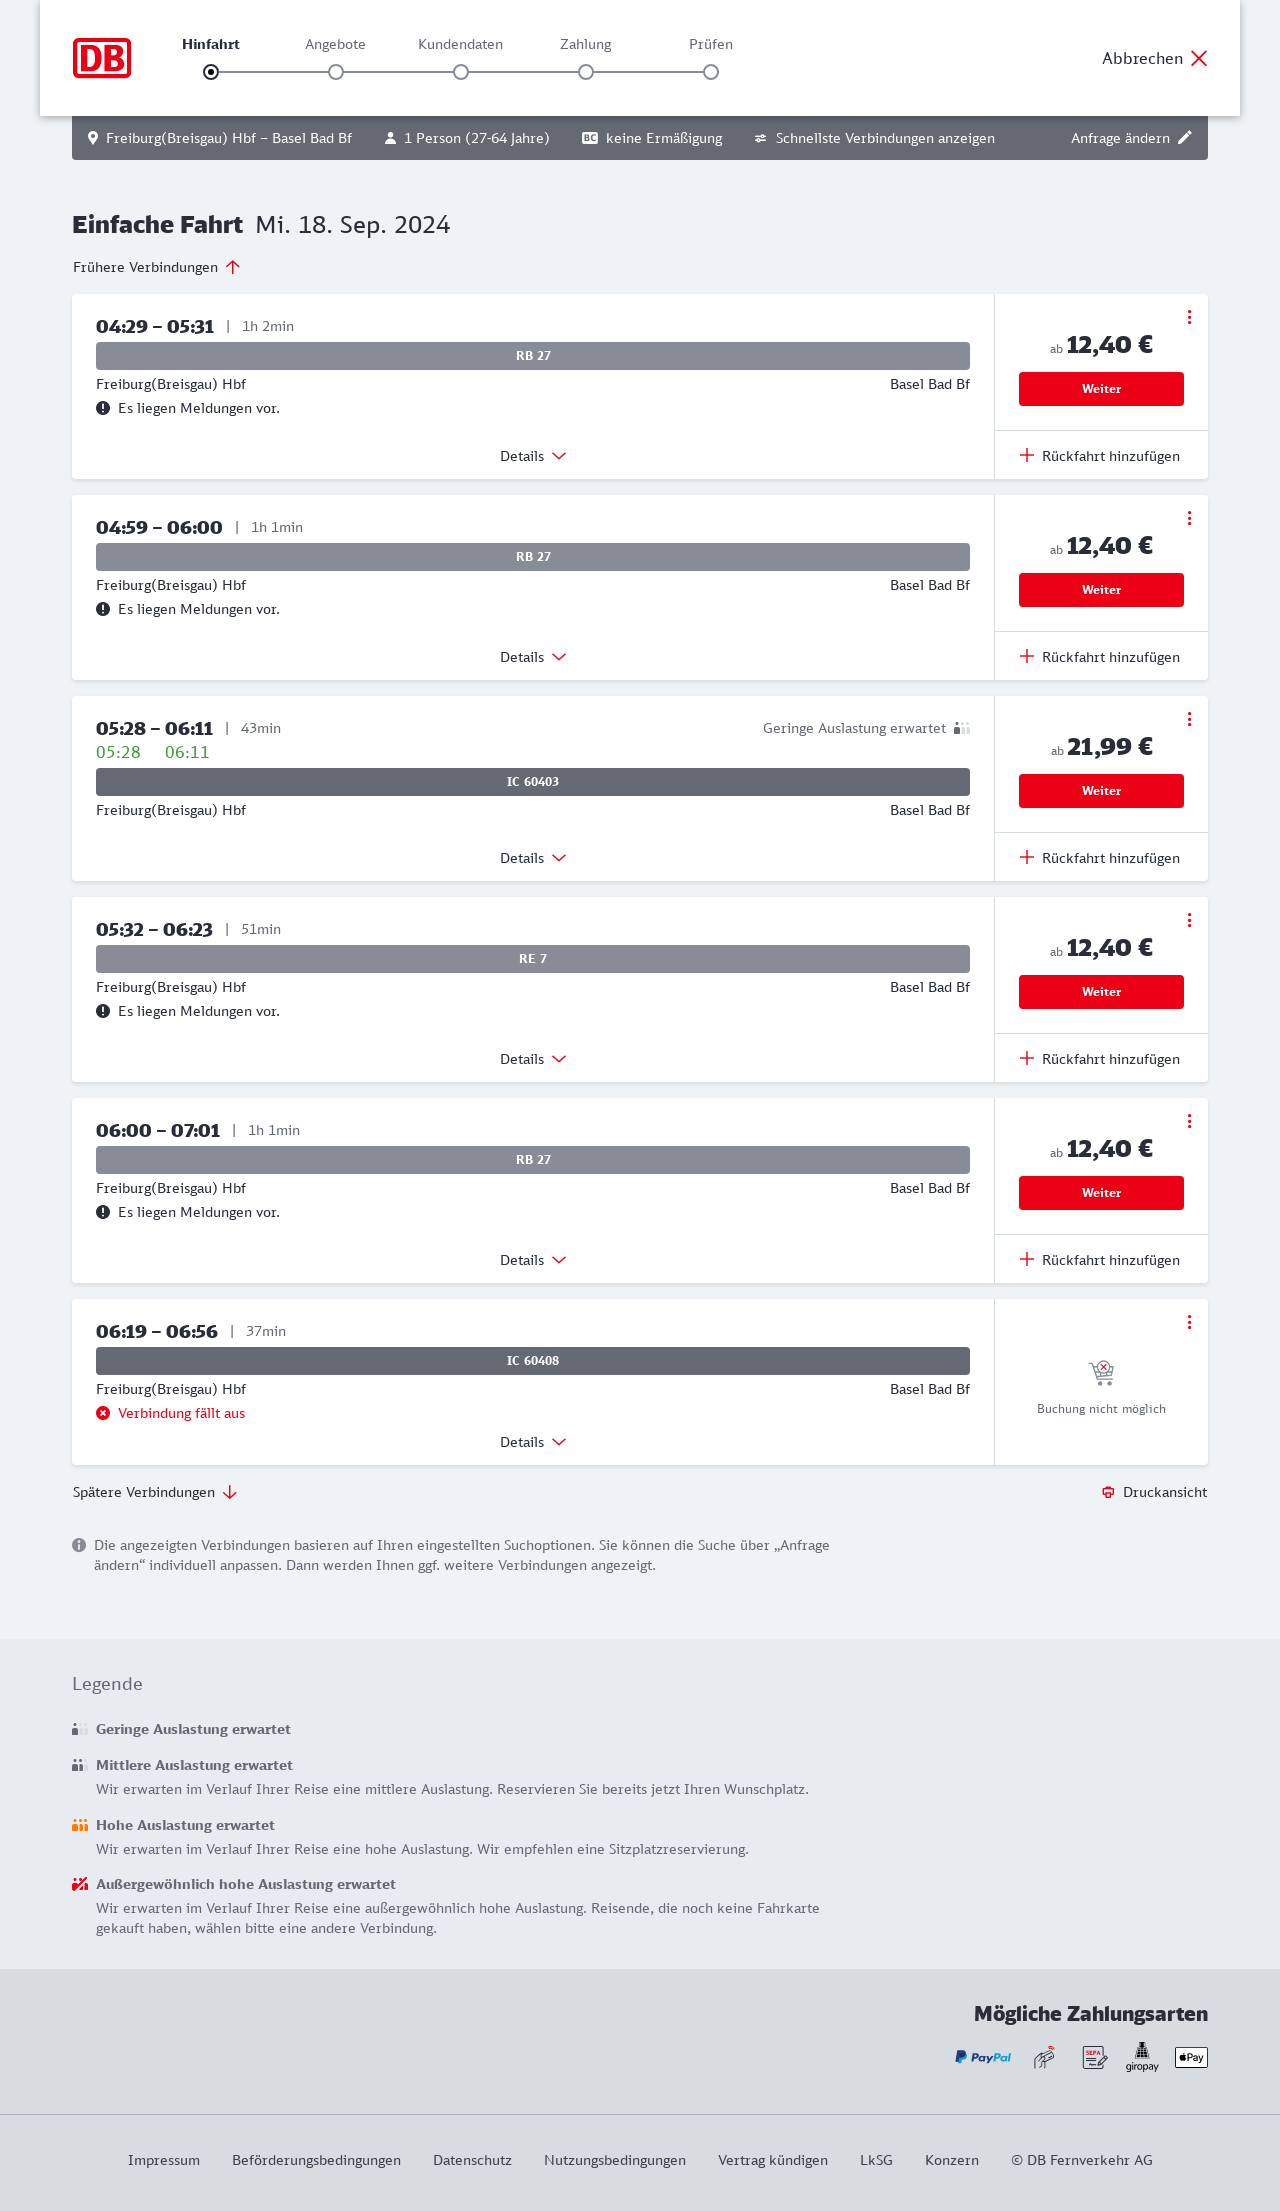Select the Angebote step in progress bar
The height and width of the screenshot is (2211, 1280).
pos(336,72)
